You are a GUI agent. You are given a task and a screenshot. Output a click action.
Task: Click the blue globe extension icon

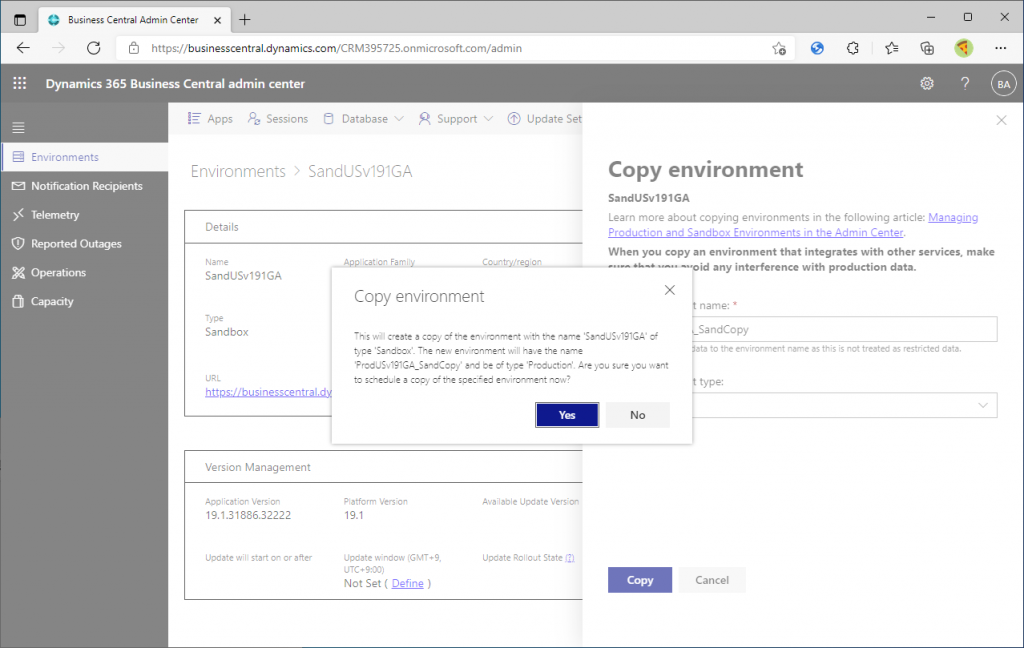[x=817, y=48]
